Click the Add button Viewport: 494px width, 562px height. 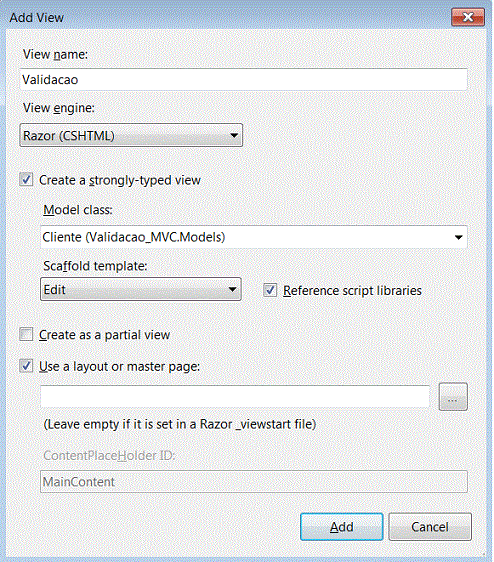point(342,527)
